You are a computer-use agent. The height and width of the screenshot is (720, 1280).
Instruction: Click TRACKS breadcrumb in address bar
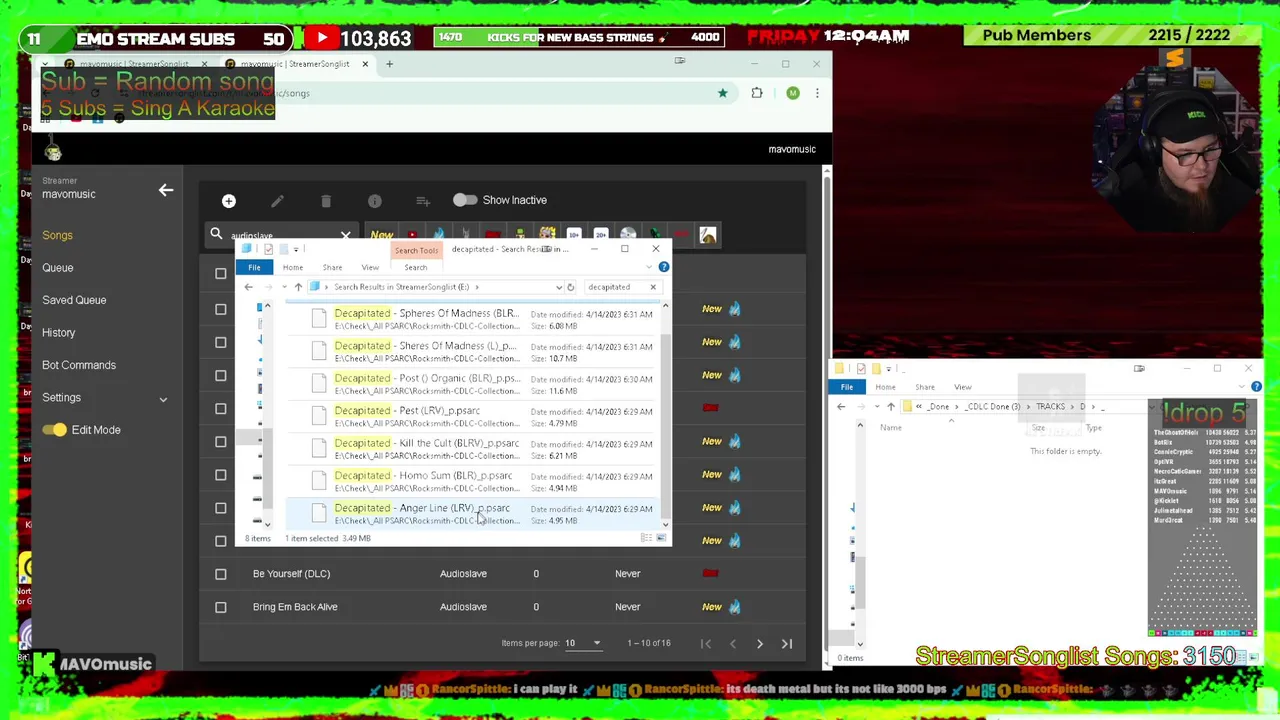[x=1050, y=407]
